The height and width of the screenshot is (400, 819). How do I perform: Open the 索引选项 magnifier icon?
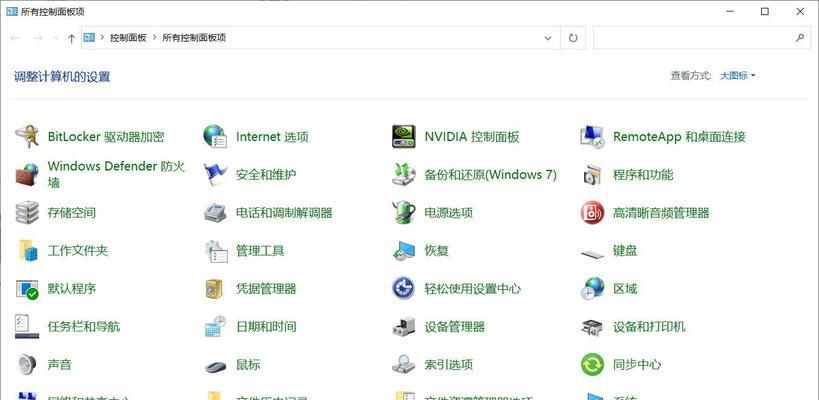coord(404,364)
